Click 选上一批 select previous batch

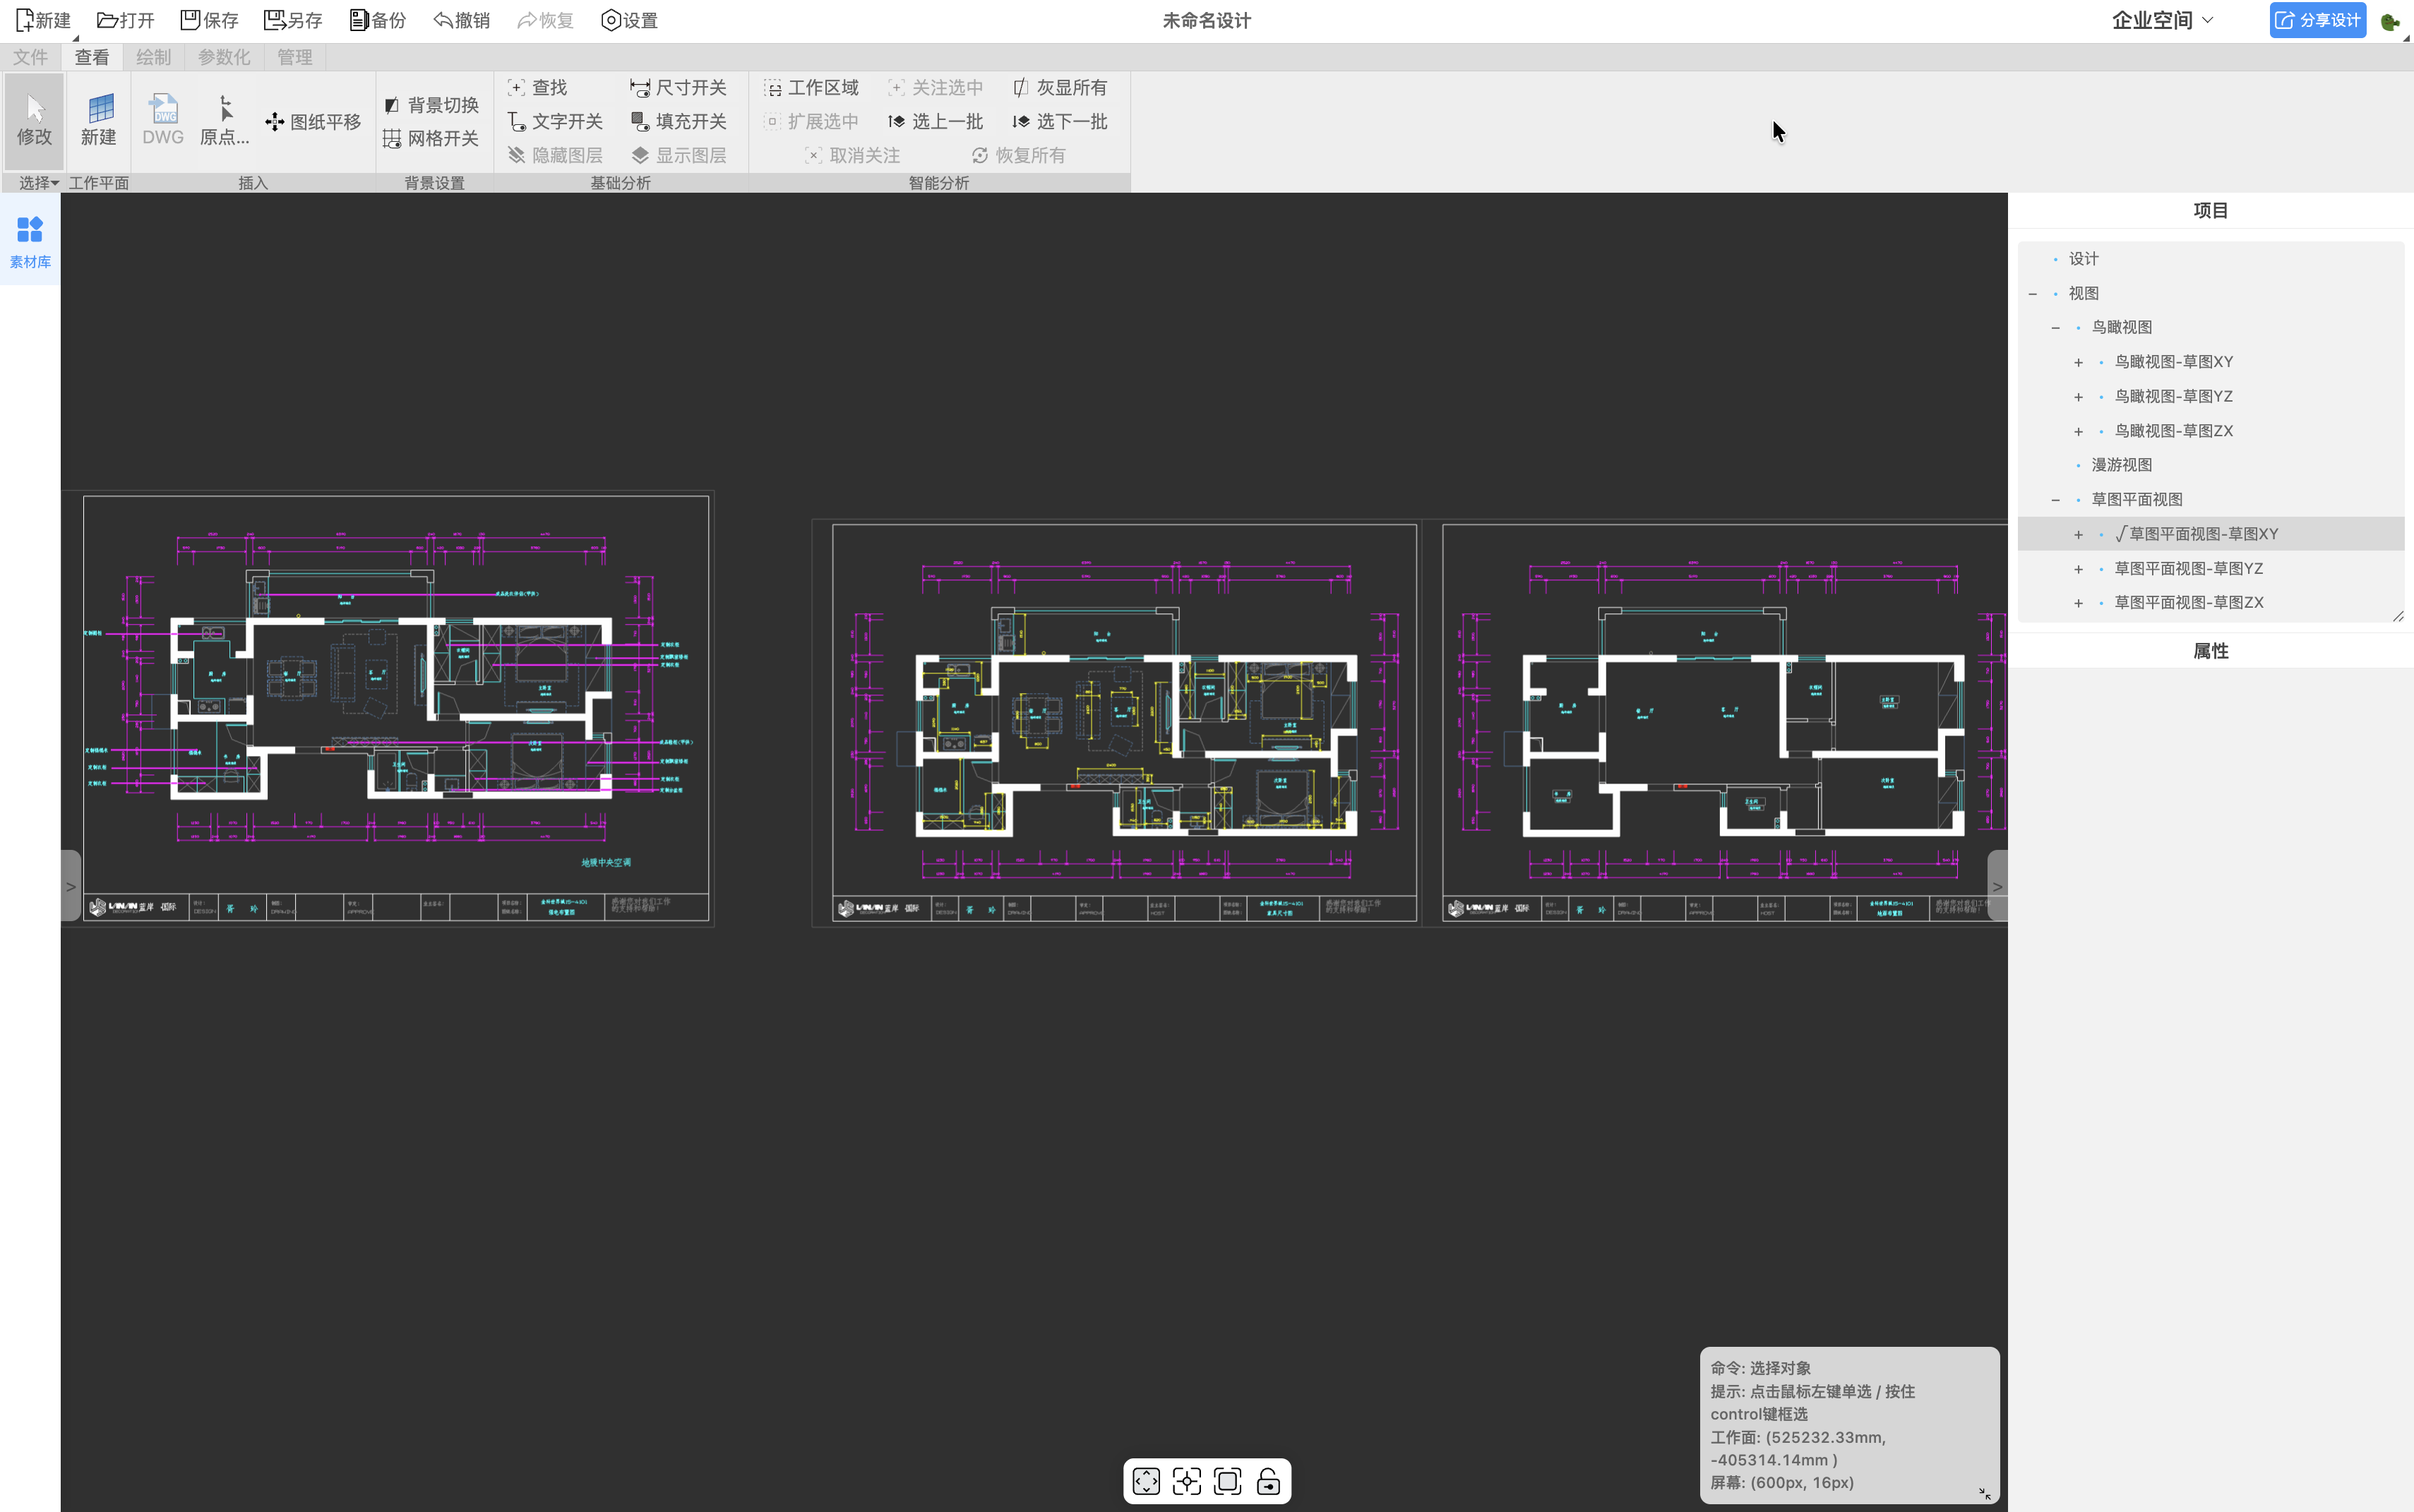(935, 122)
